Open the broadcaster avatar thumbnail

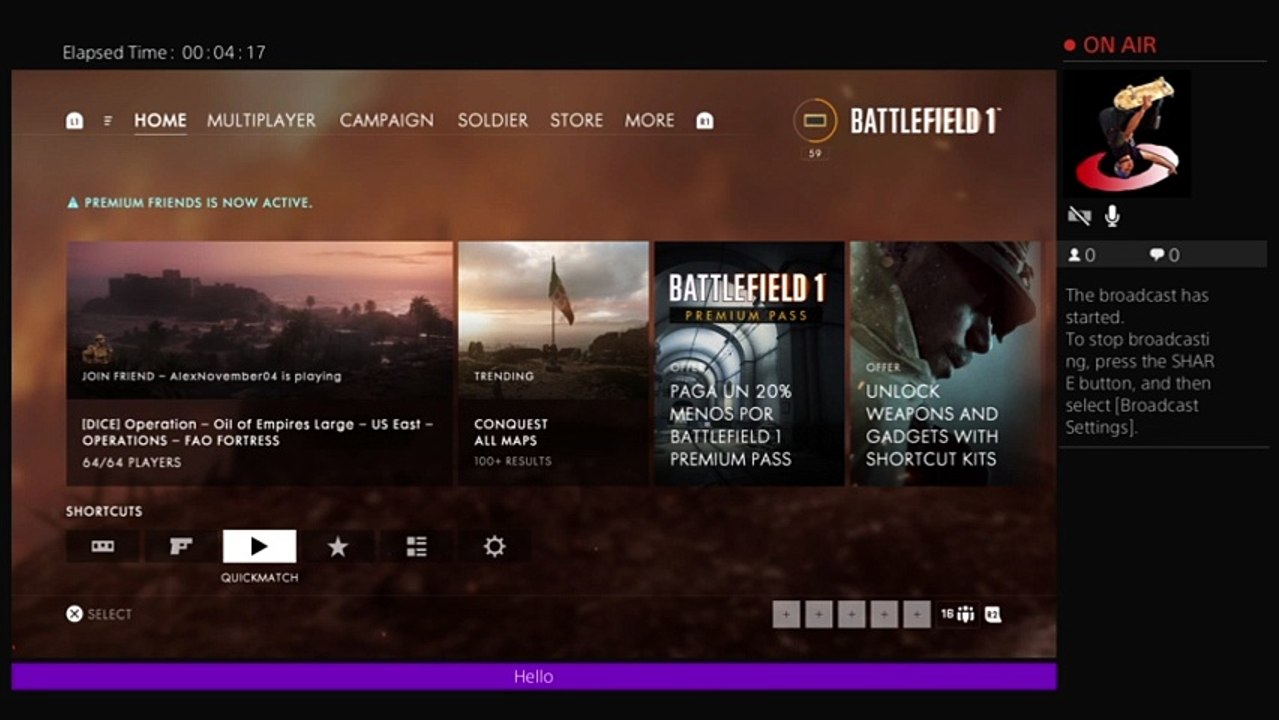1127,133
